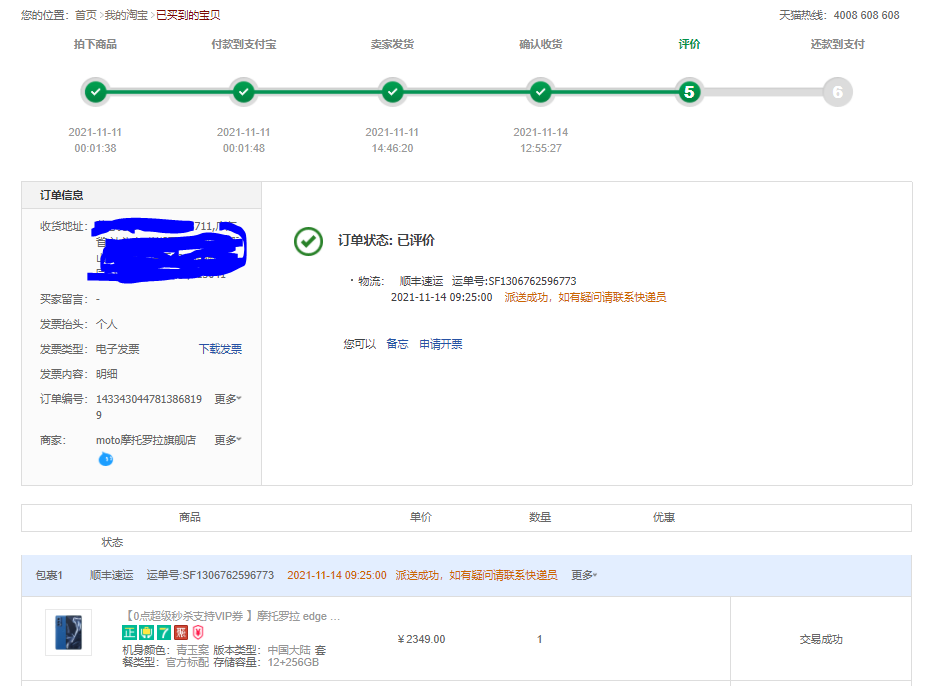
Task: Click the pink shield guarantee icon
Action: coord(198,632)
